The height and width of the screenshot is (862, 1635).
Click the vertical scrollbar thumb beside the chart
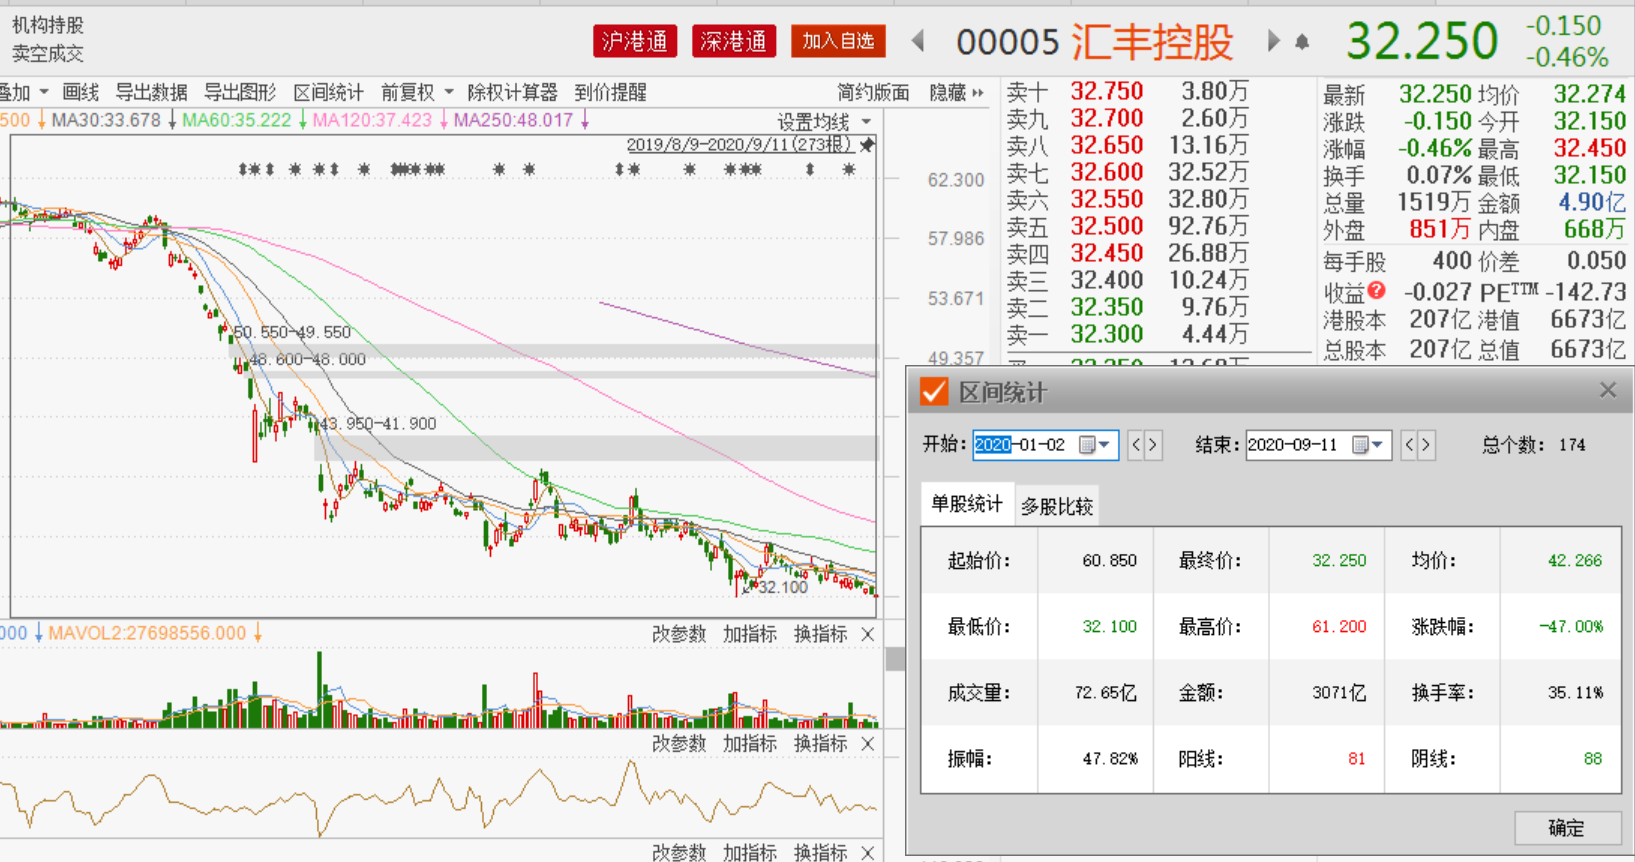(x=895, y=658)
